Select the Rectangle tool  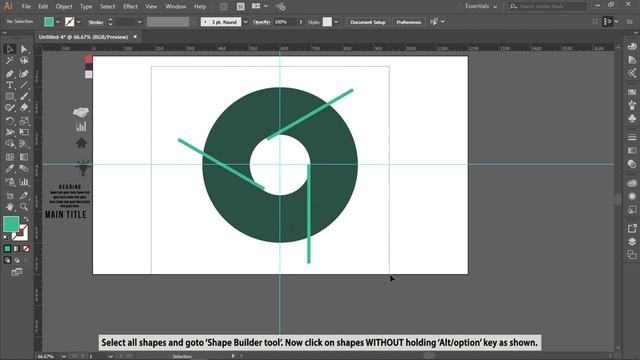pyautogui.click(x=10, y=96)
